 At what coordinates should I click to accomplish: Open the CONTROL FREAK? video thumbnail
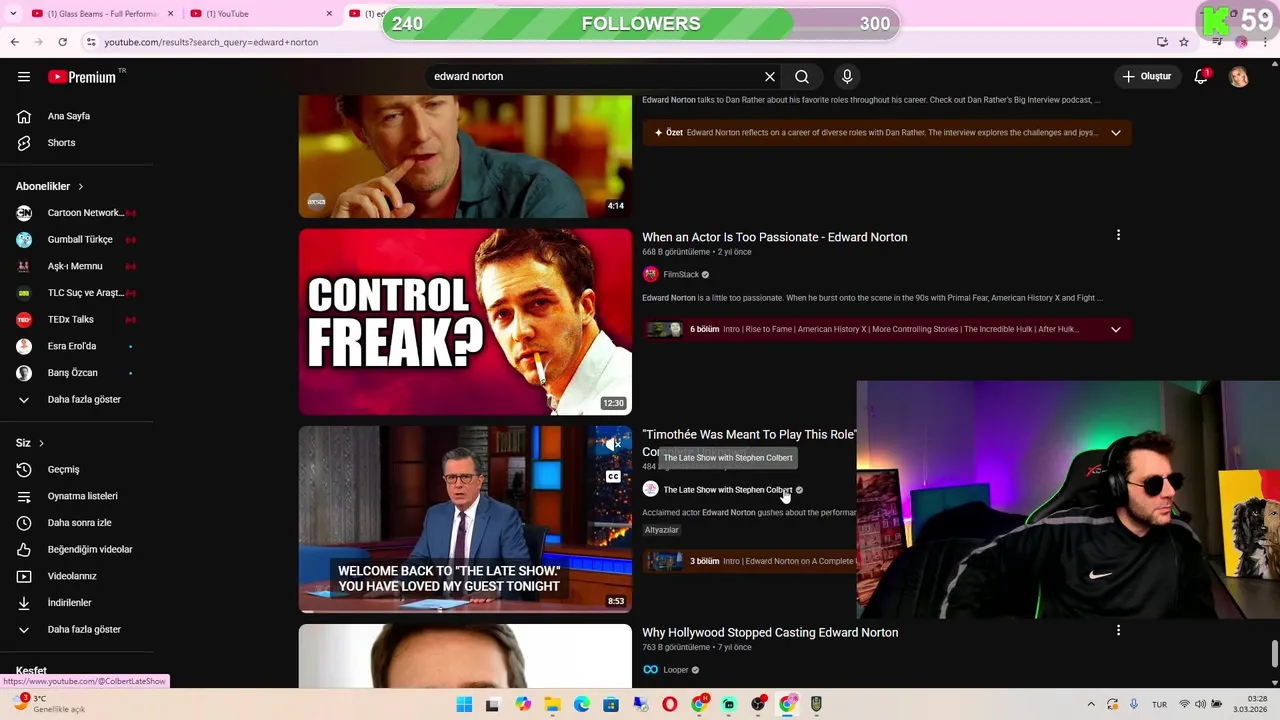point(465,322)
